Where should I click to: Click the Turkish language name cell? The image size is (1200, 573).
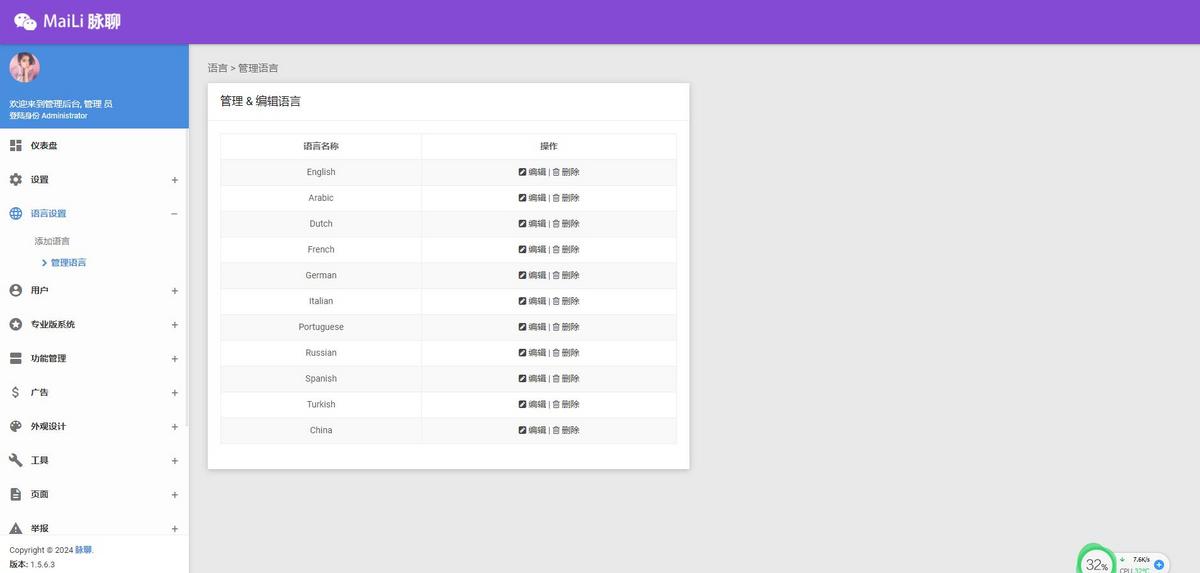[x=321, y=405]
